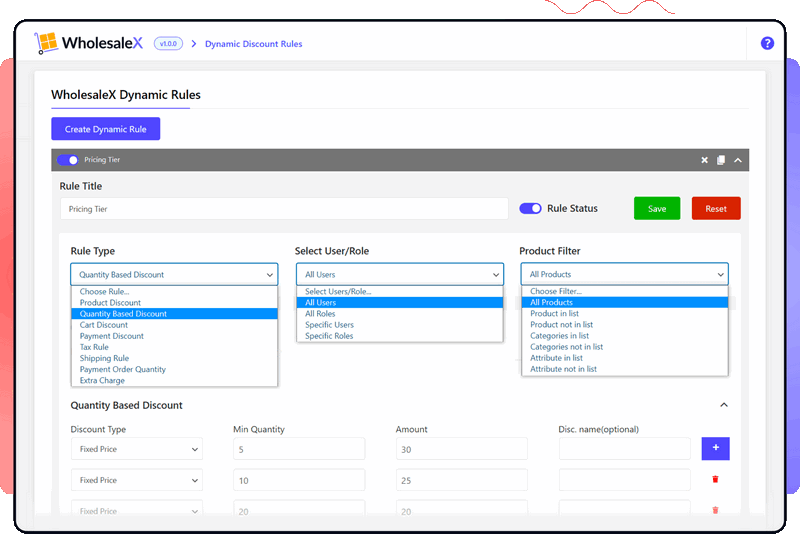Select Payment Discount rule type
This screenshot has width=800, height=534.
(174, 336)
